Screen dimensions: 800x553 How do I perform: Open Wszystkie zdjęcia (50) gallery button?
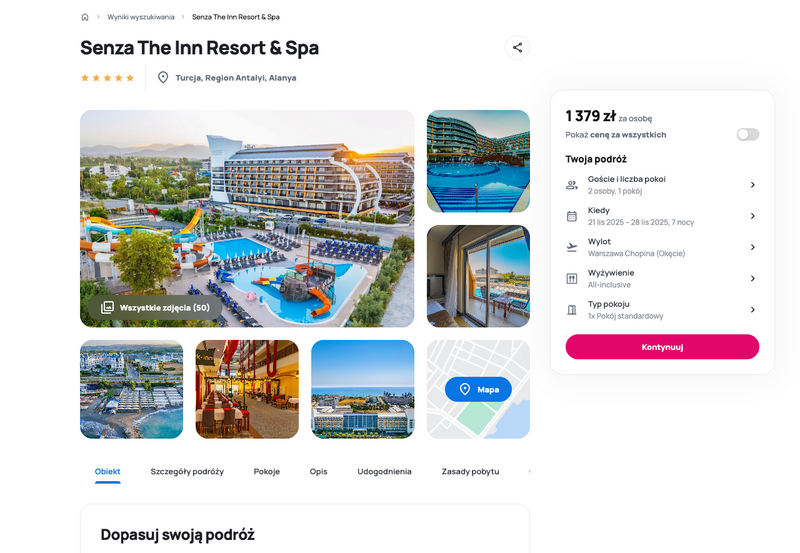[155, 308]
